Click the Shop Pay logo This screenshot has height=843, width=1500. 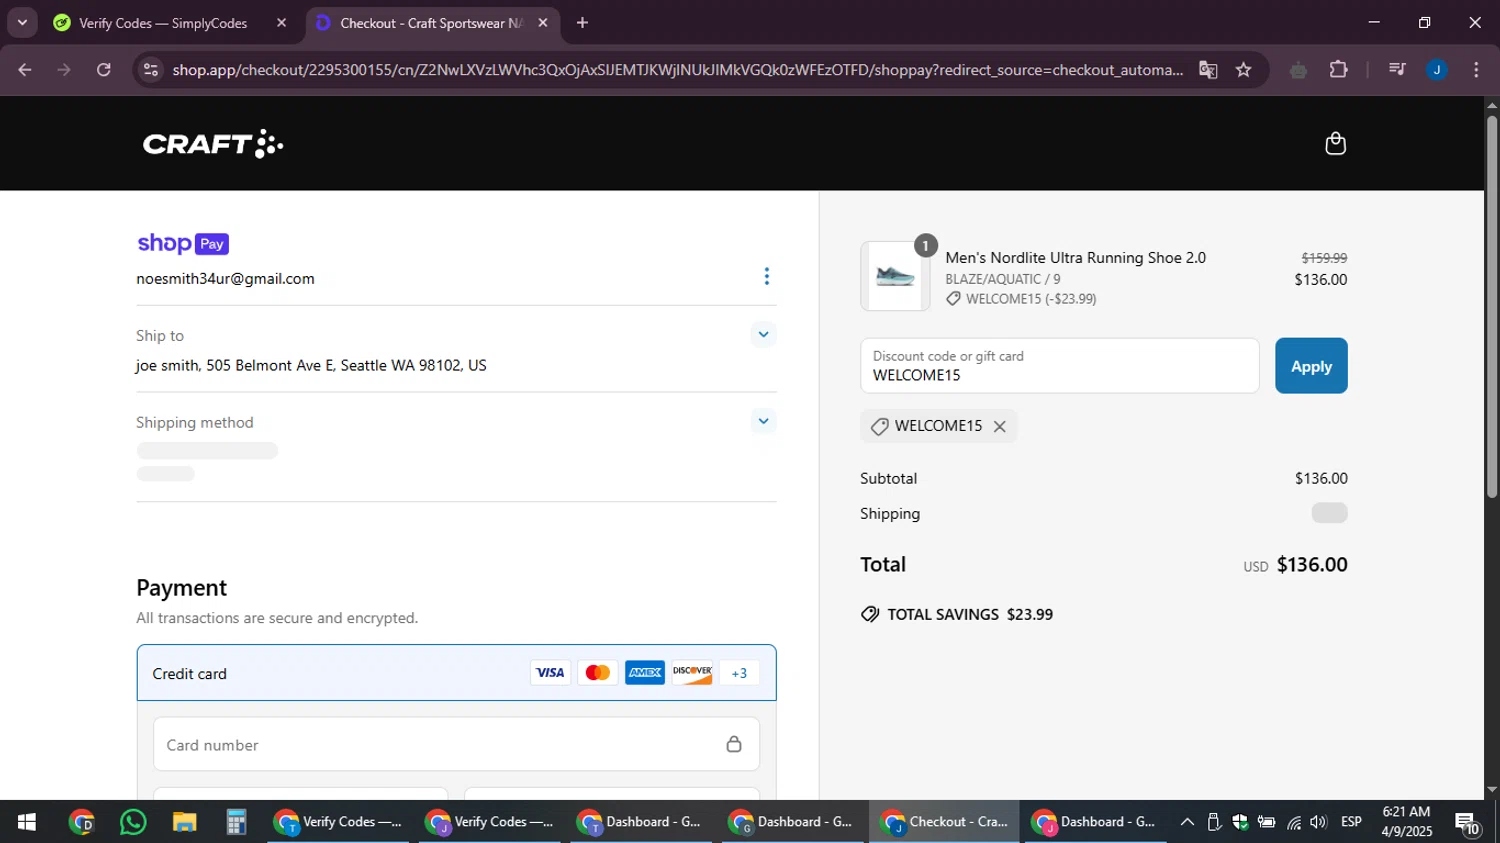(x=183, y=244)
